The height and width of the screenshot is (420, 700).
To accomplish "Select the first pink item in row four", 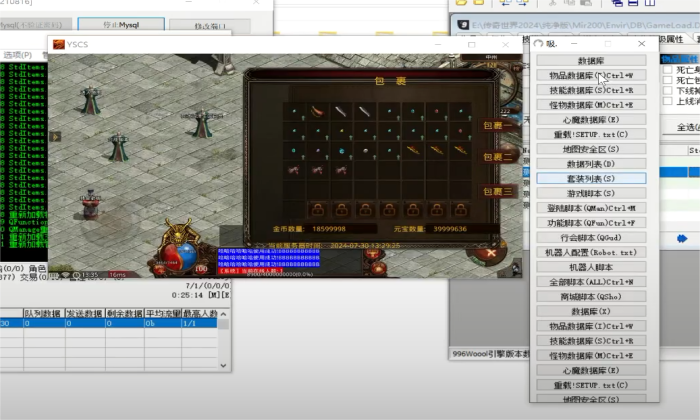I will click(292, 170).
